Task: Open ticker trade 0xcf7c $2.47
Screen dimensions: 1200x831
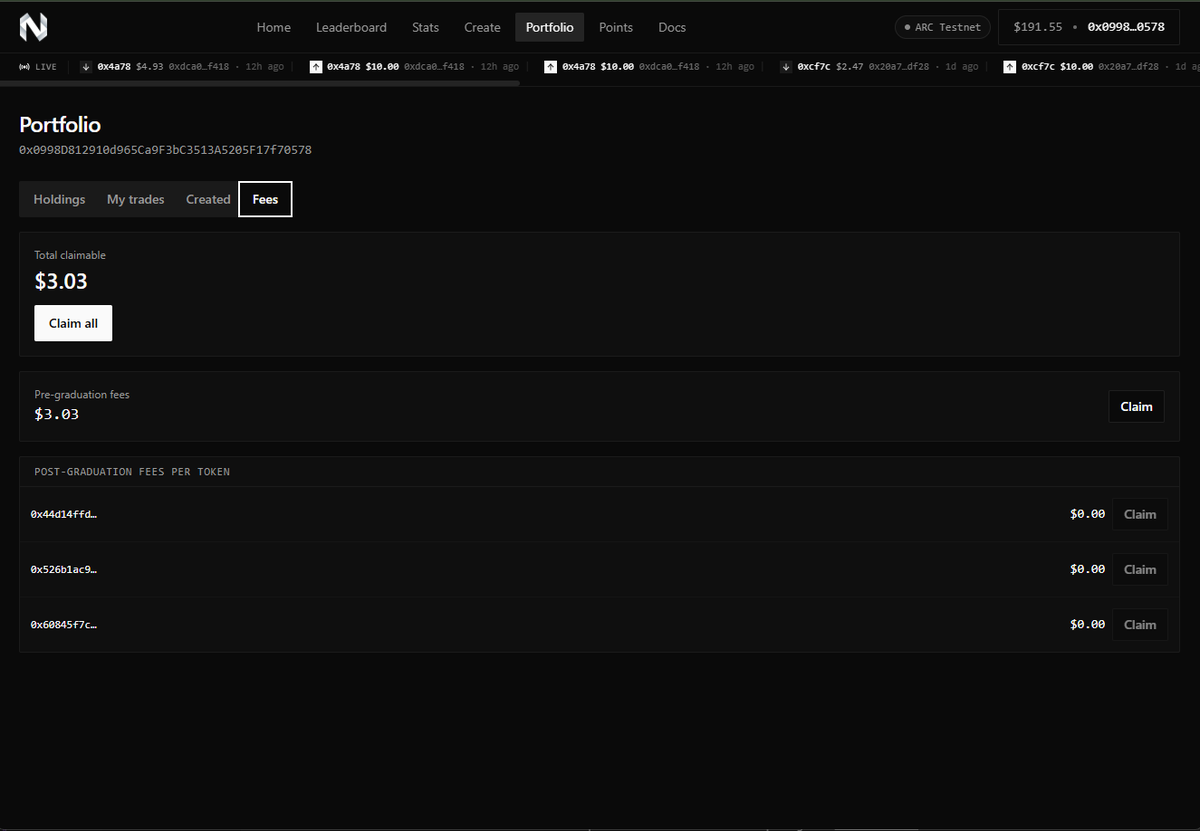Action: 880,67
